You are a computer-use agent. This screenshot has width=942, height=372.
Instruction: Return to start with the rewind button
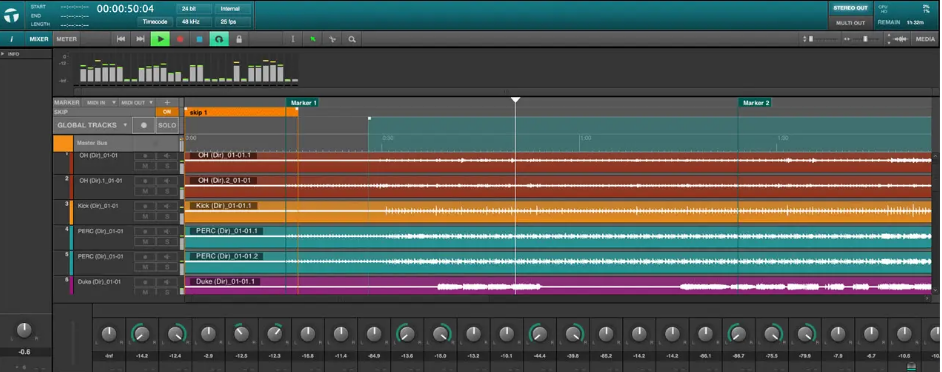(x=121, y=39)
